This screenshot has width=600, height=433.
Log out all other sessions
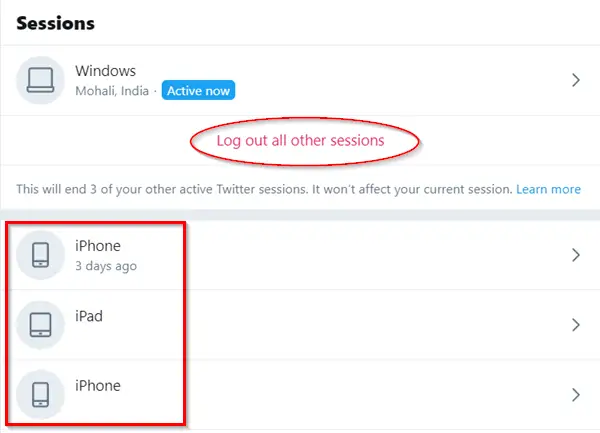301,141
